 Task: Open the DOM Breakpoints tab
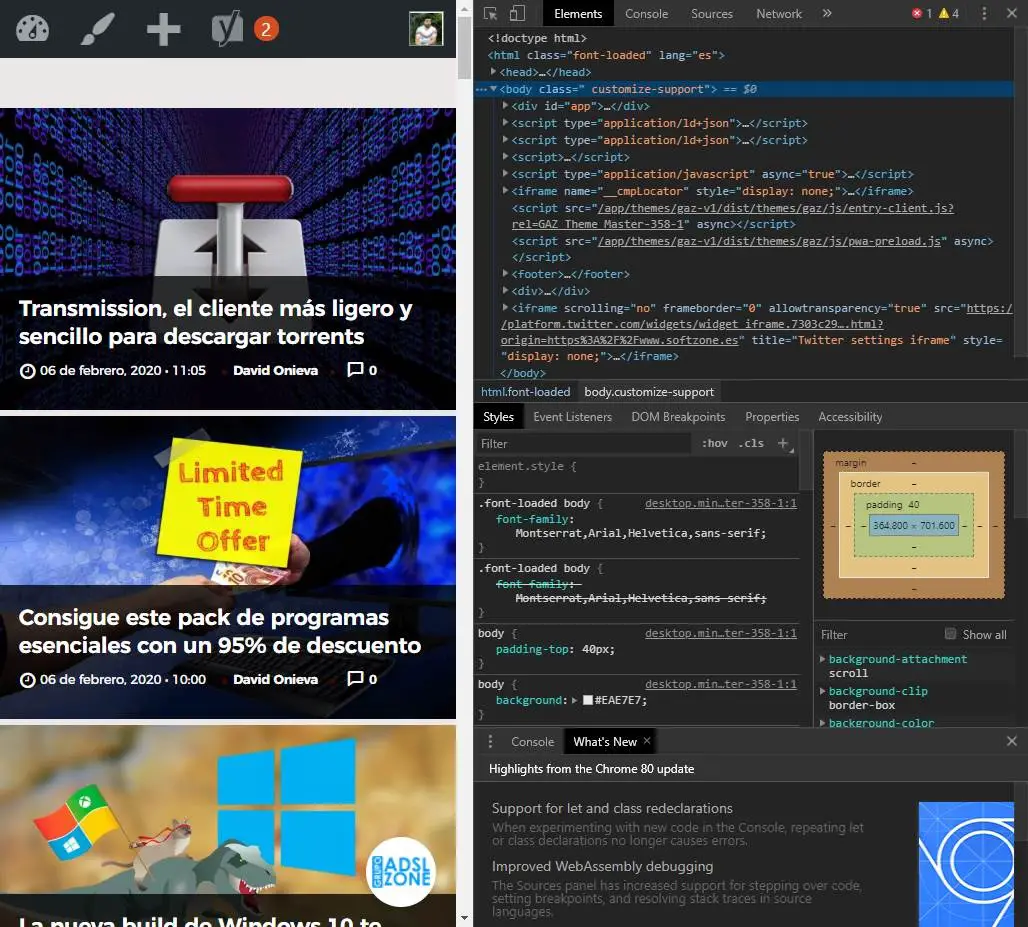[678, 417]
